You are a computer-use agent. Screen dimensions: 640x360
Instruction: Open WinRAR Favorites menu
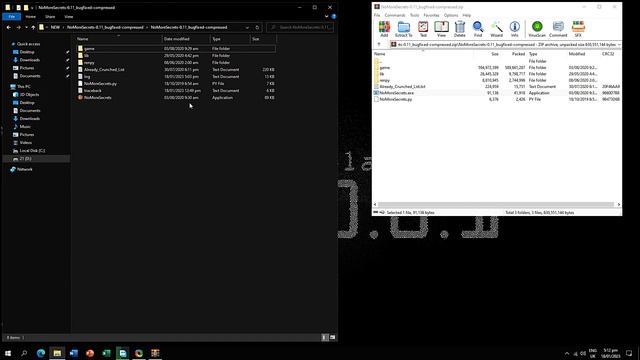pos(431,15)
